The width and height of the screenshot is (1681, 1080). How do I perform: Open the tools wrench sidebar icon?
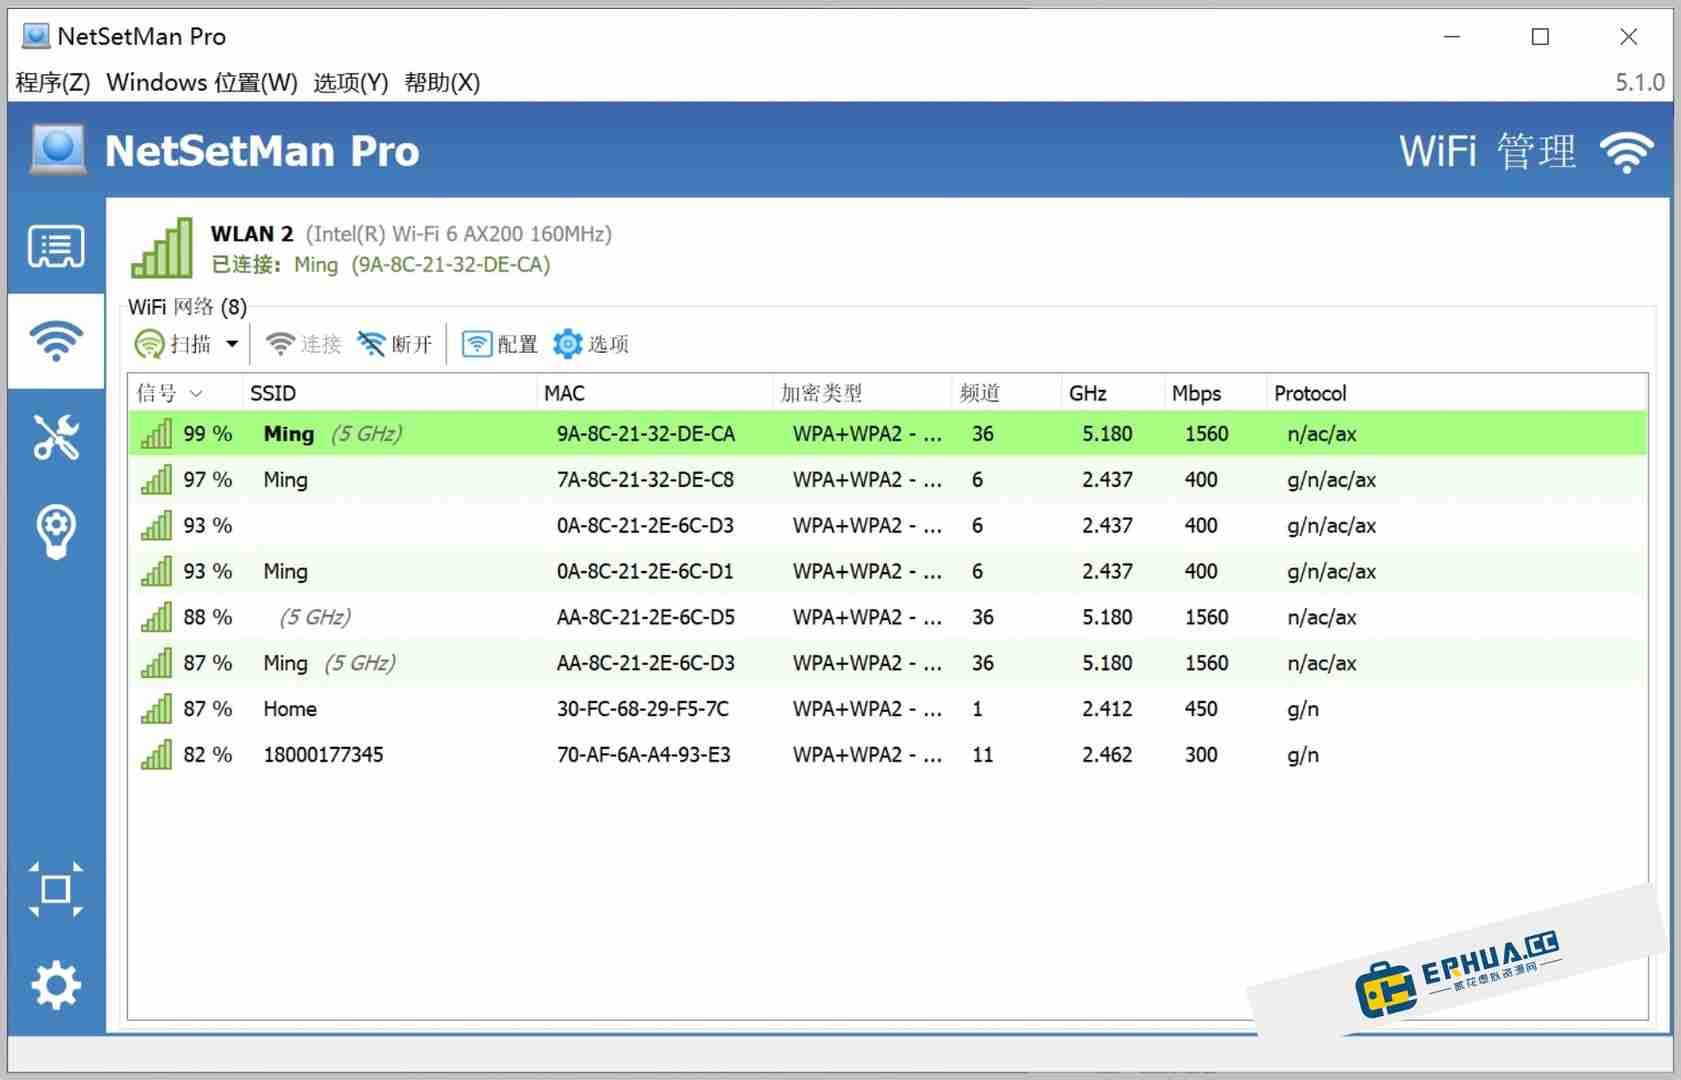pyautogui.click(x=56, y=437)
